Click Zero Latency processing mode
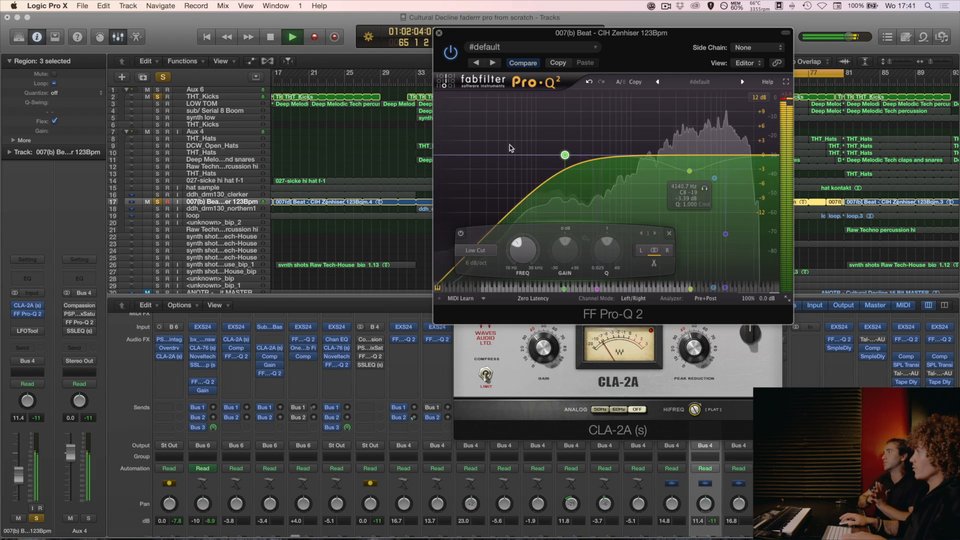The width and height of the screenshot is (960, 540). 533,298
